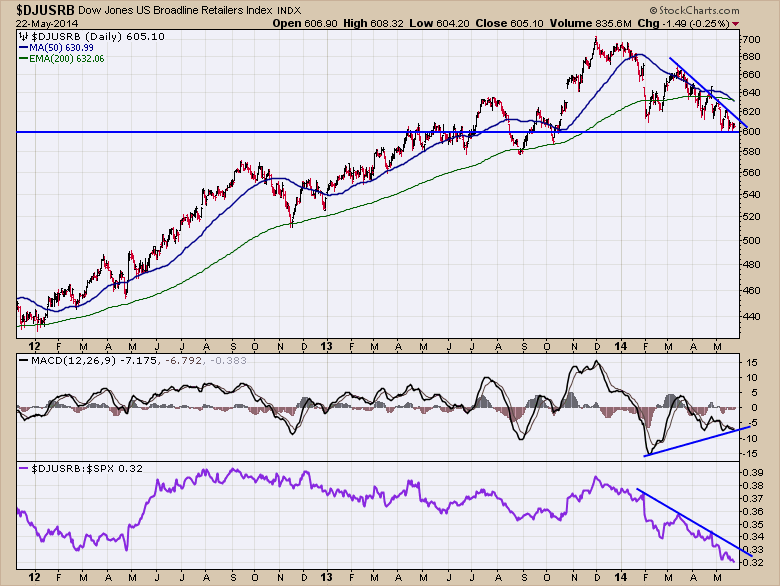This screenshot has height=586, width=780.
Task: Click the $DJUSRB:$SPX 0.32 legend label
Action: 87,469
